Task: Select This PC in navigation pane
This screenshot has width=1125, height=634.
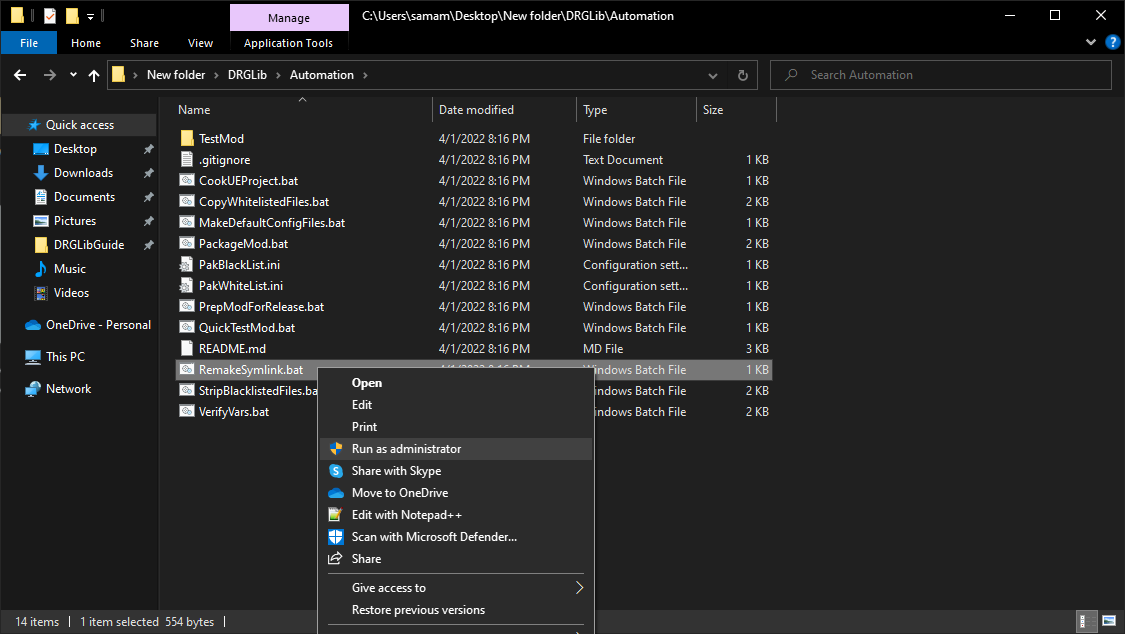Action: [65, 357]
